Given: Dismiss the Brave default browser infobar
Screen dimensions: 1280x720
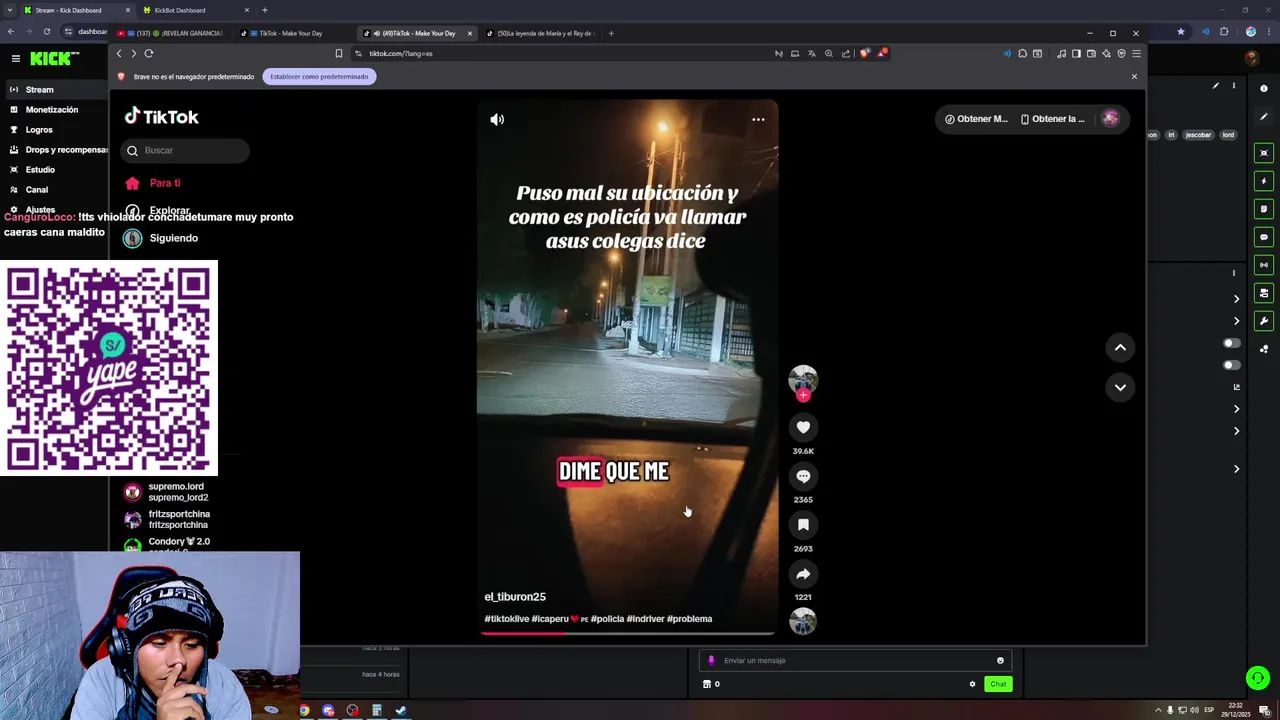Looking at the screenshot, I should click(x=1134, y=77).
